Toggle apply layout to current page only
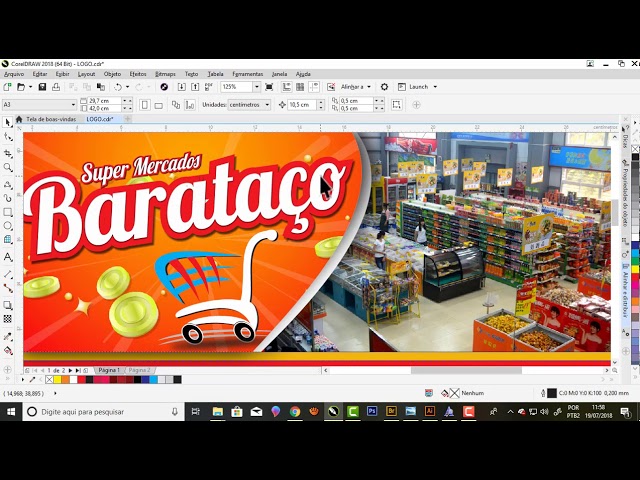Viewport: 640px width, 480px height. [190, 105]
